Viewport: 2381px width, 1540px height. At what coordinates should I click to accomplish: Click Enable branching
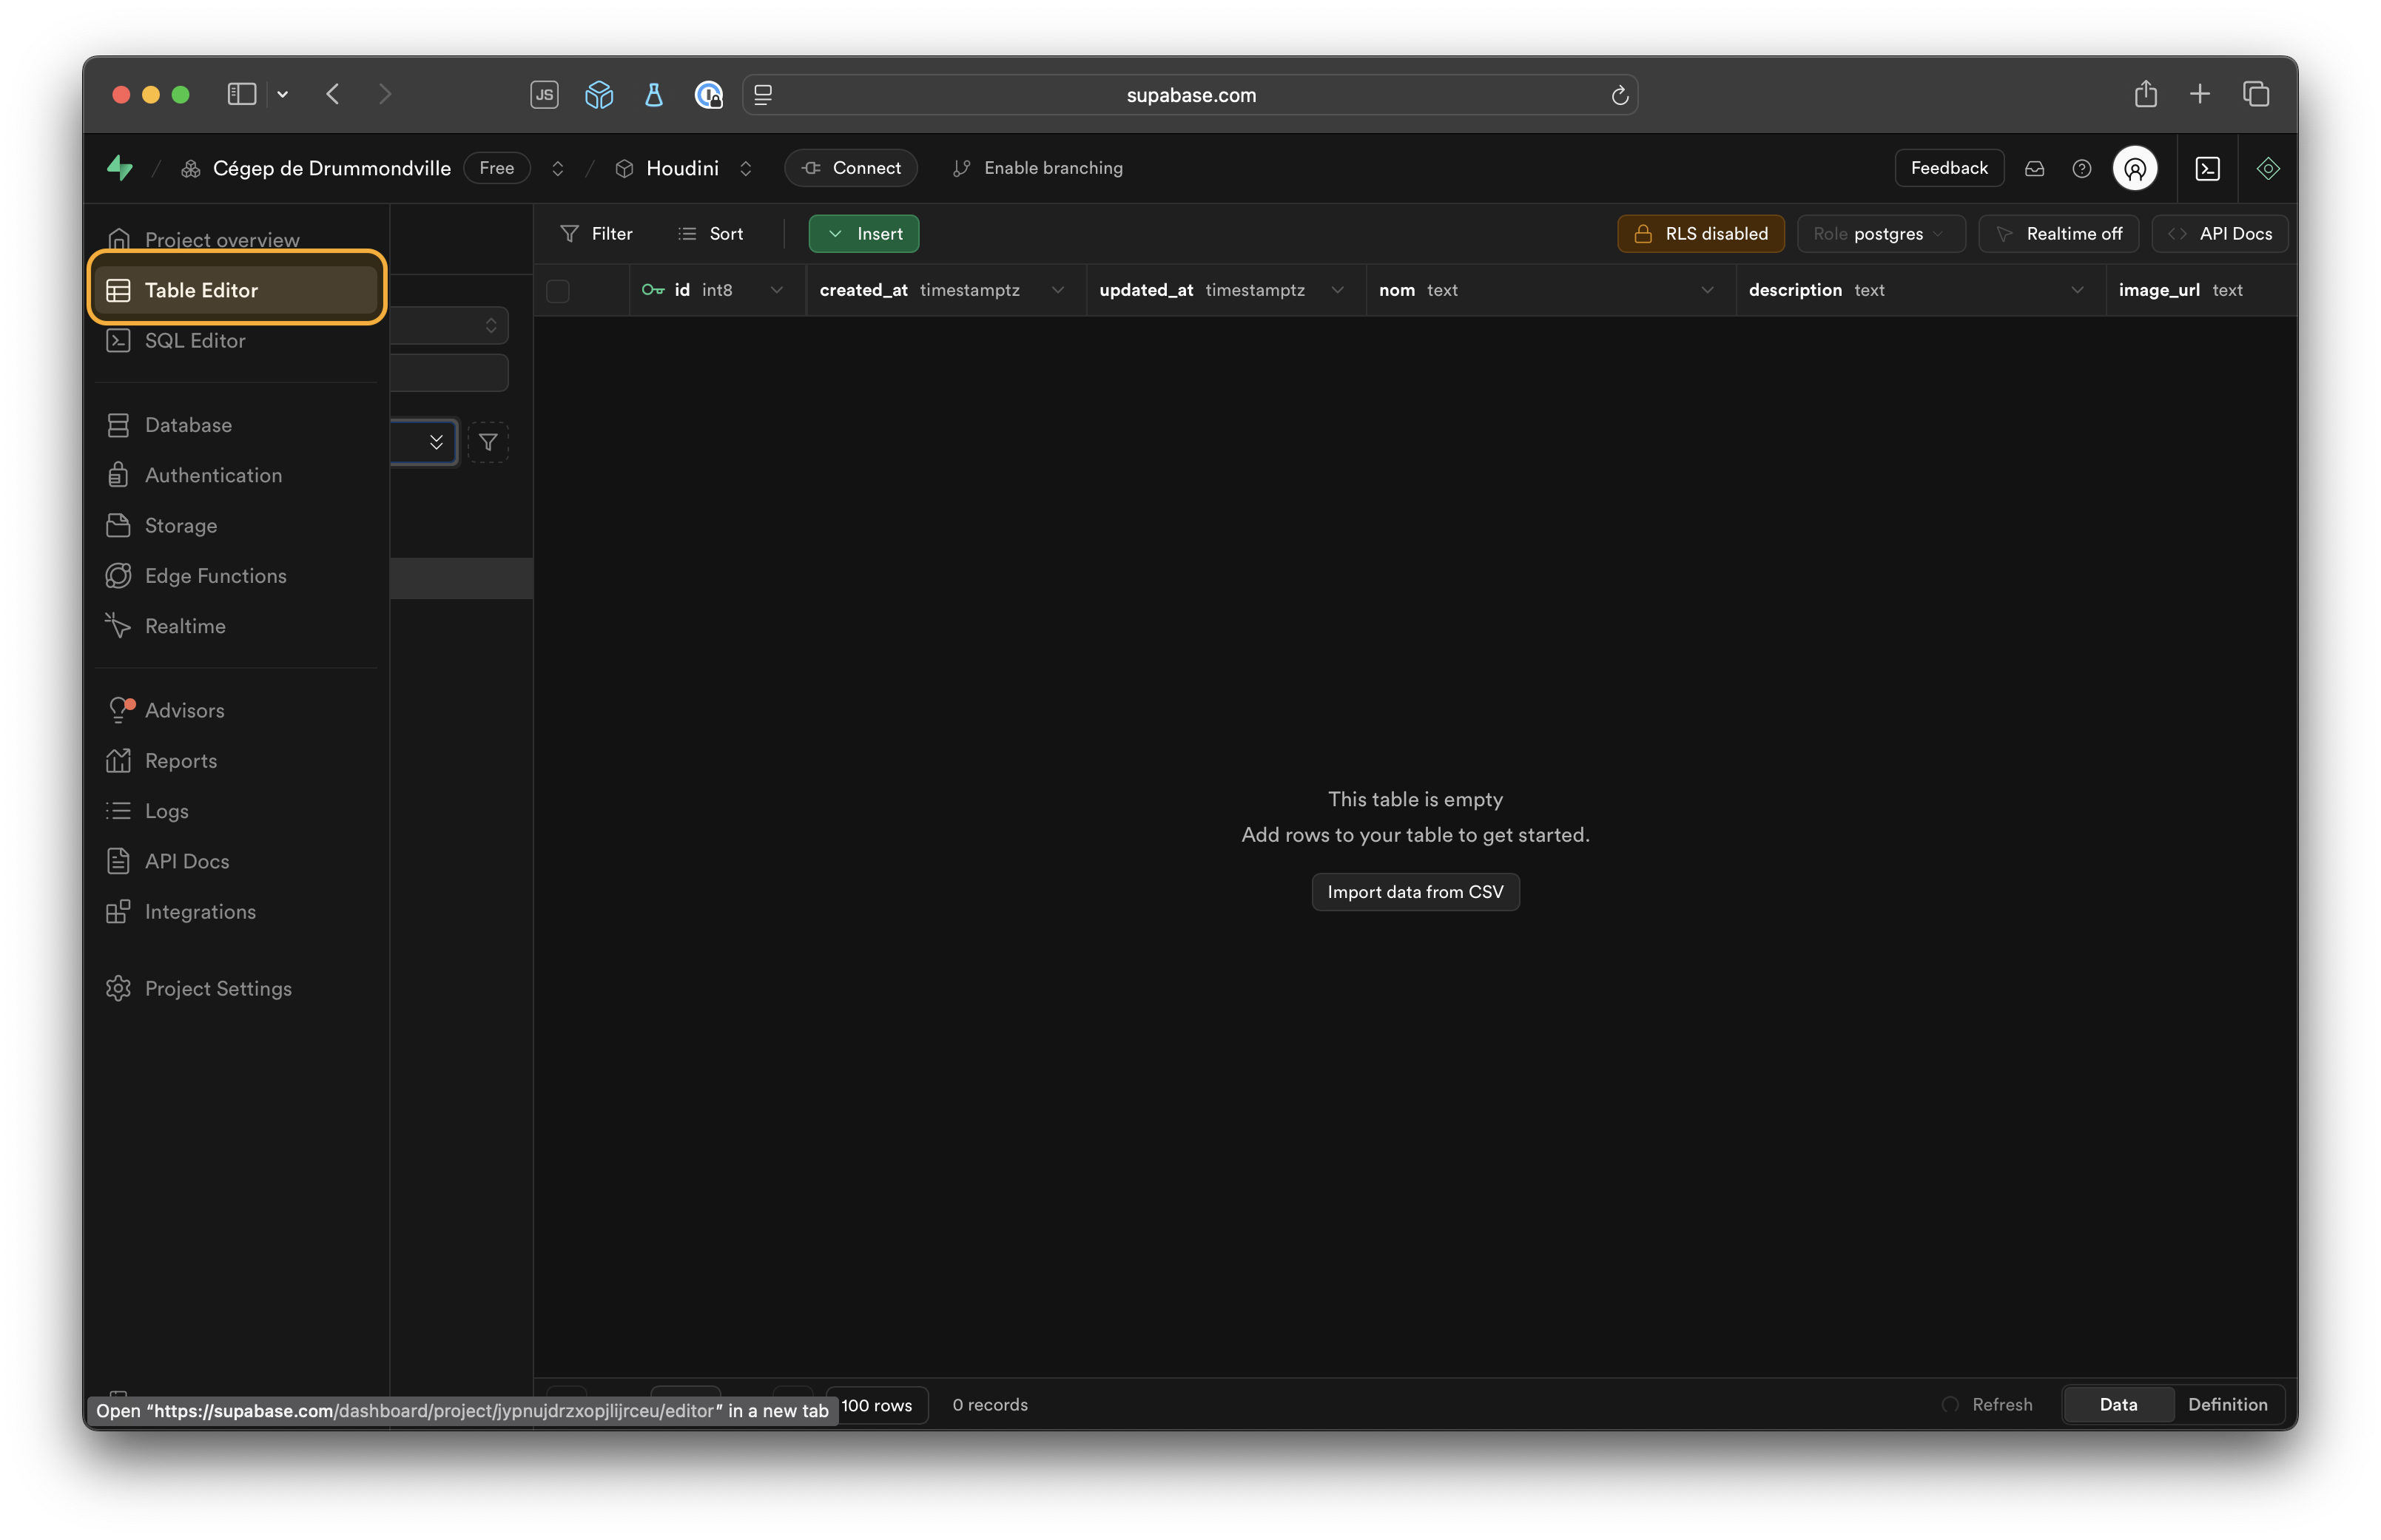1038,168
